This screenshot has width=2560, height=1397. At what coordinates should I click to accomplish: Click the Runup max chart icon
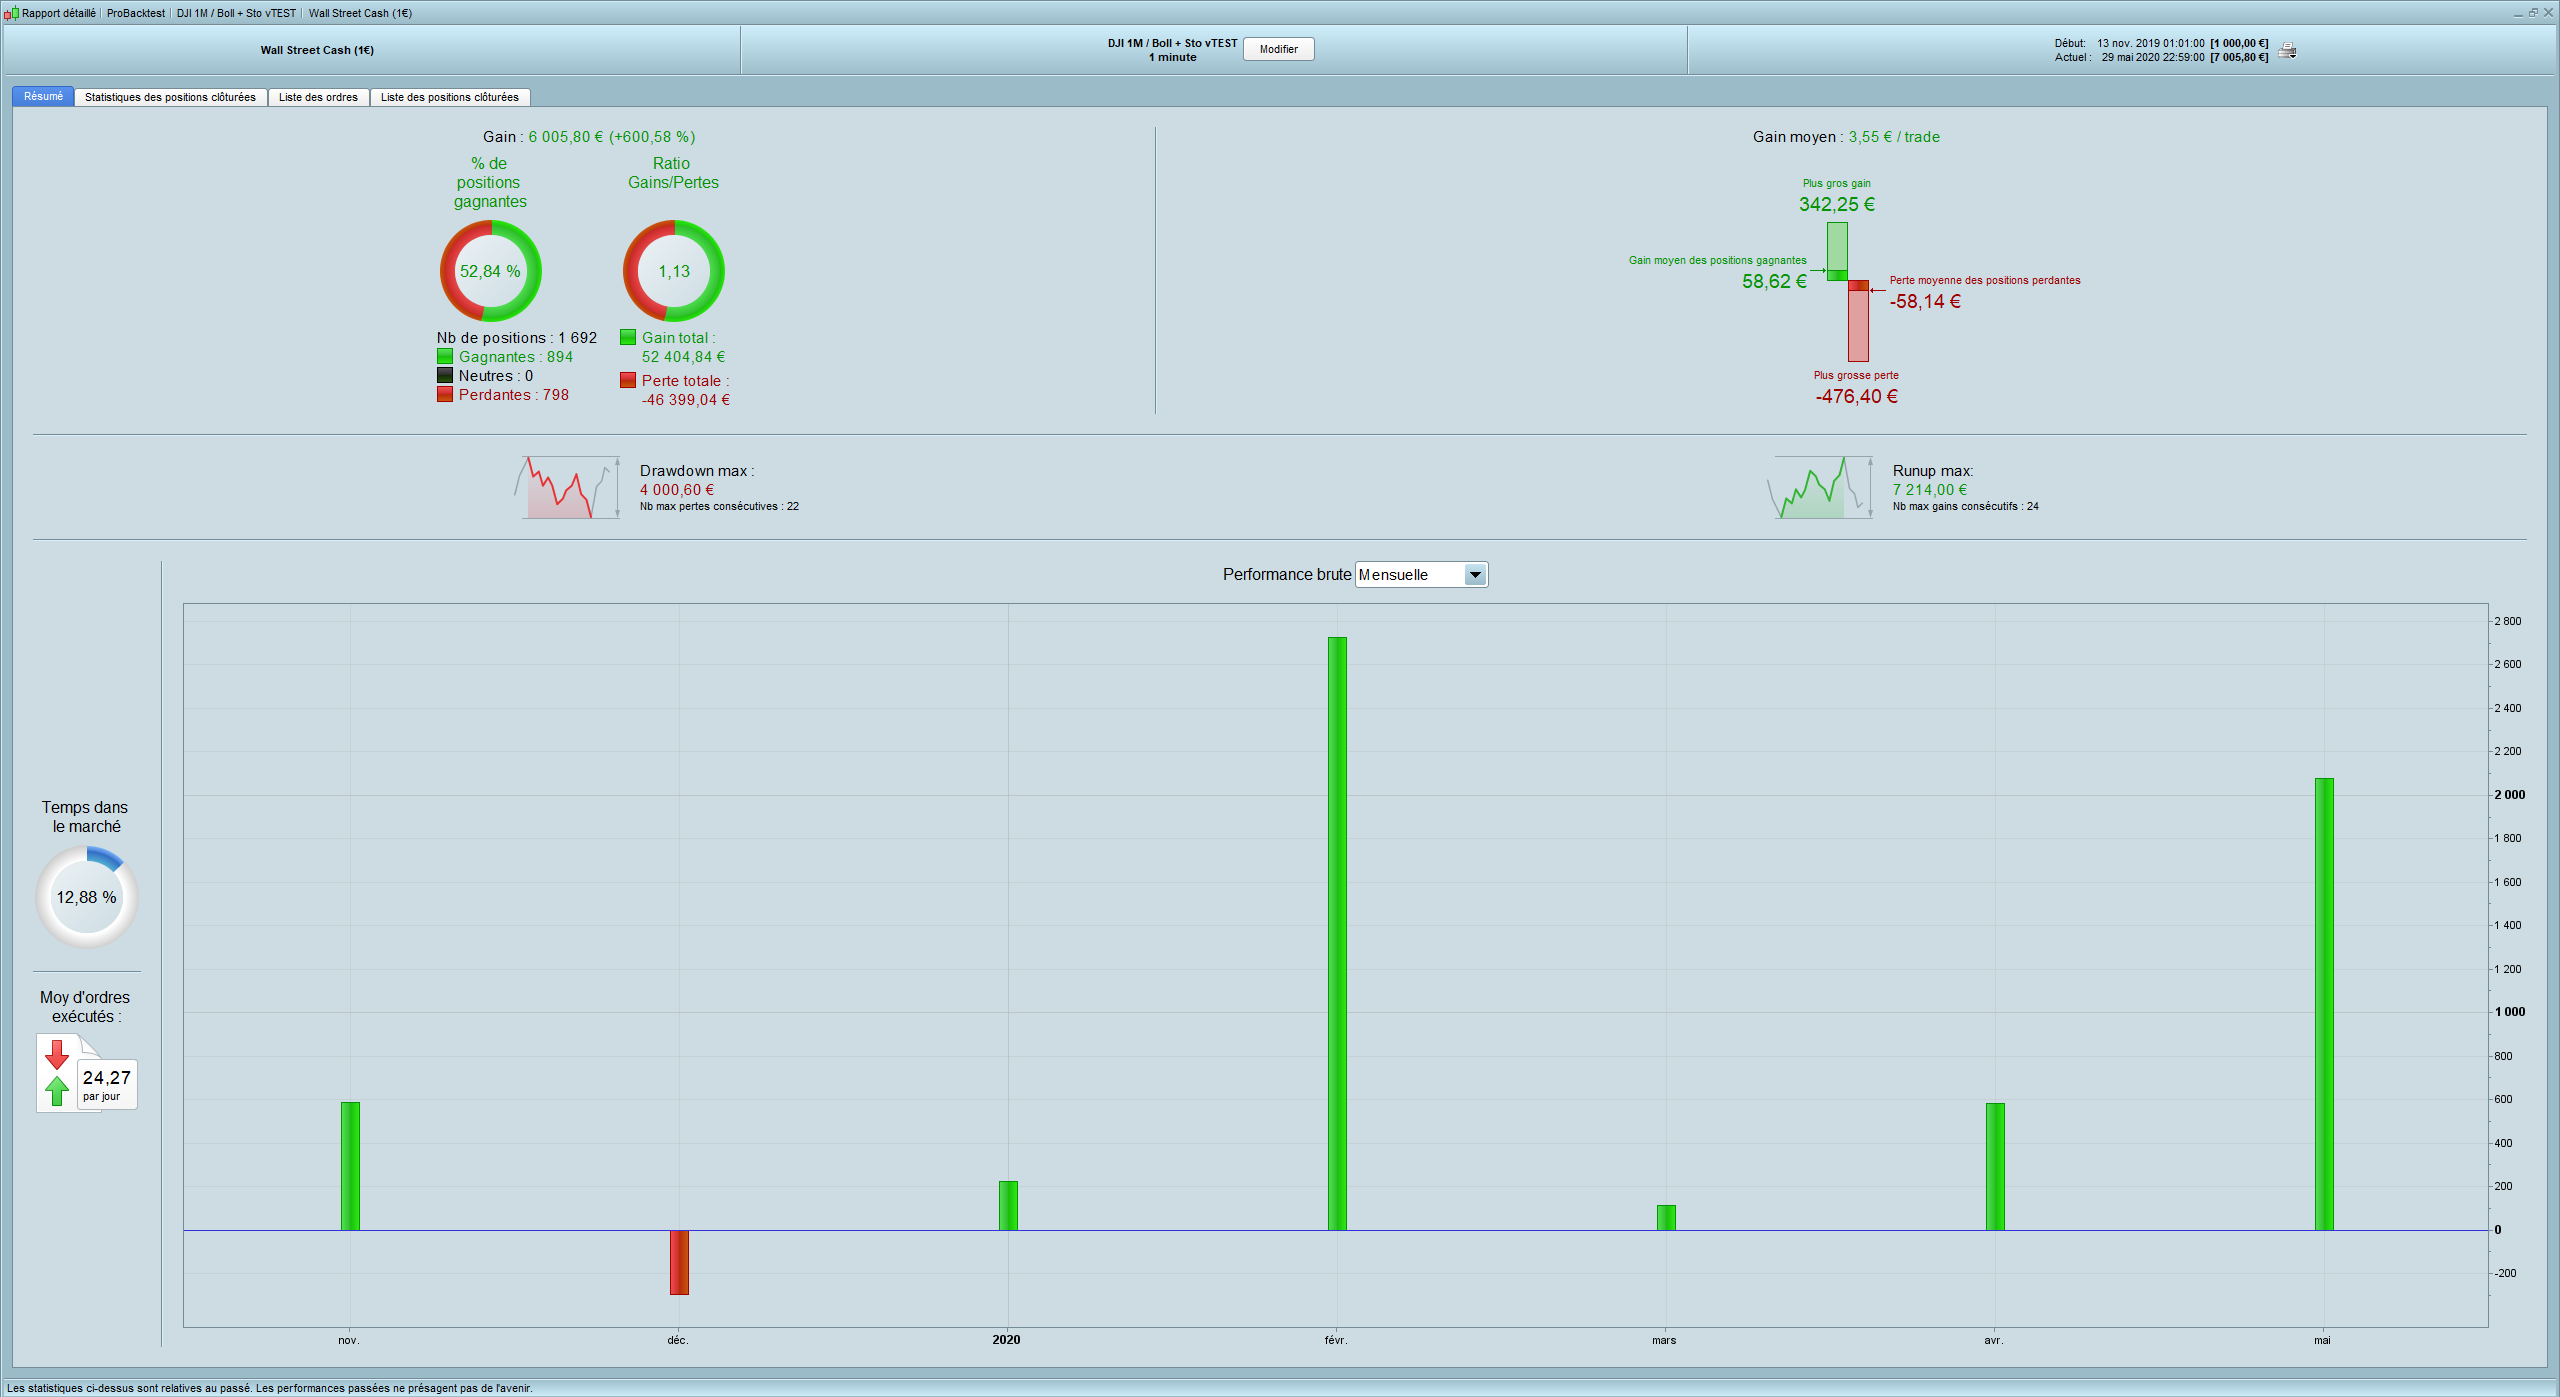(x=1820, y=487)
